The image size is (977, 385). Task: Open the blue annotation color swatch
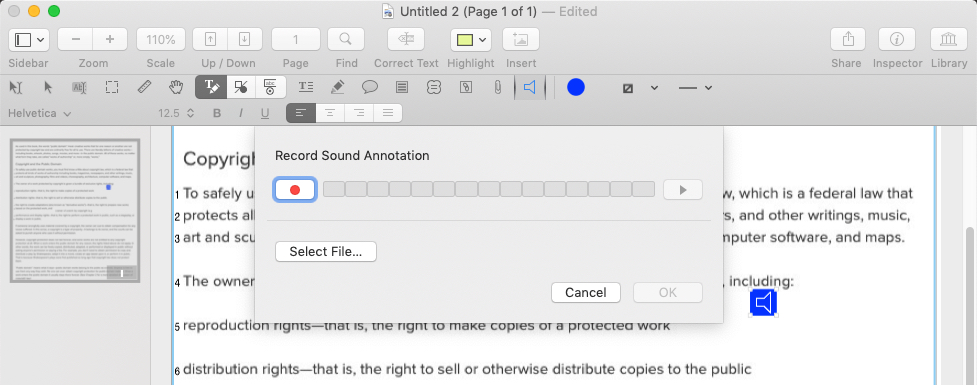click(576, 88)
